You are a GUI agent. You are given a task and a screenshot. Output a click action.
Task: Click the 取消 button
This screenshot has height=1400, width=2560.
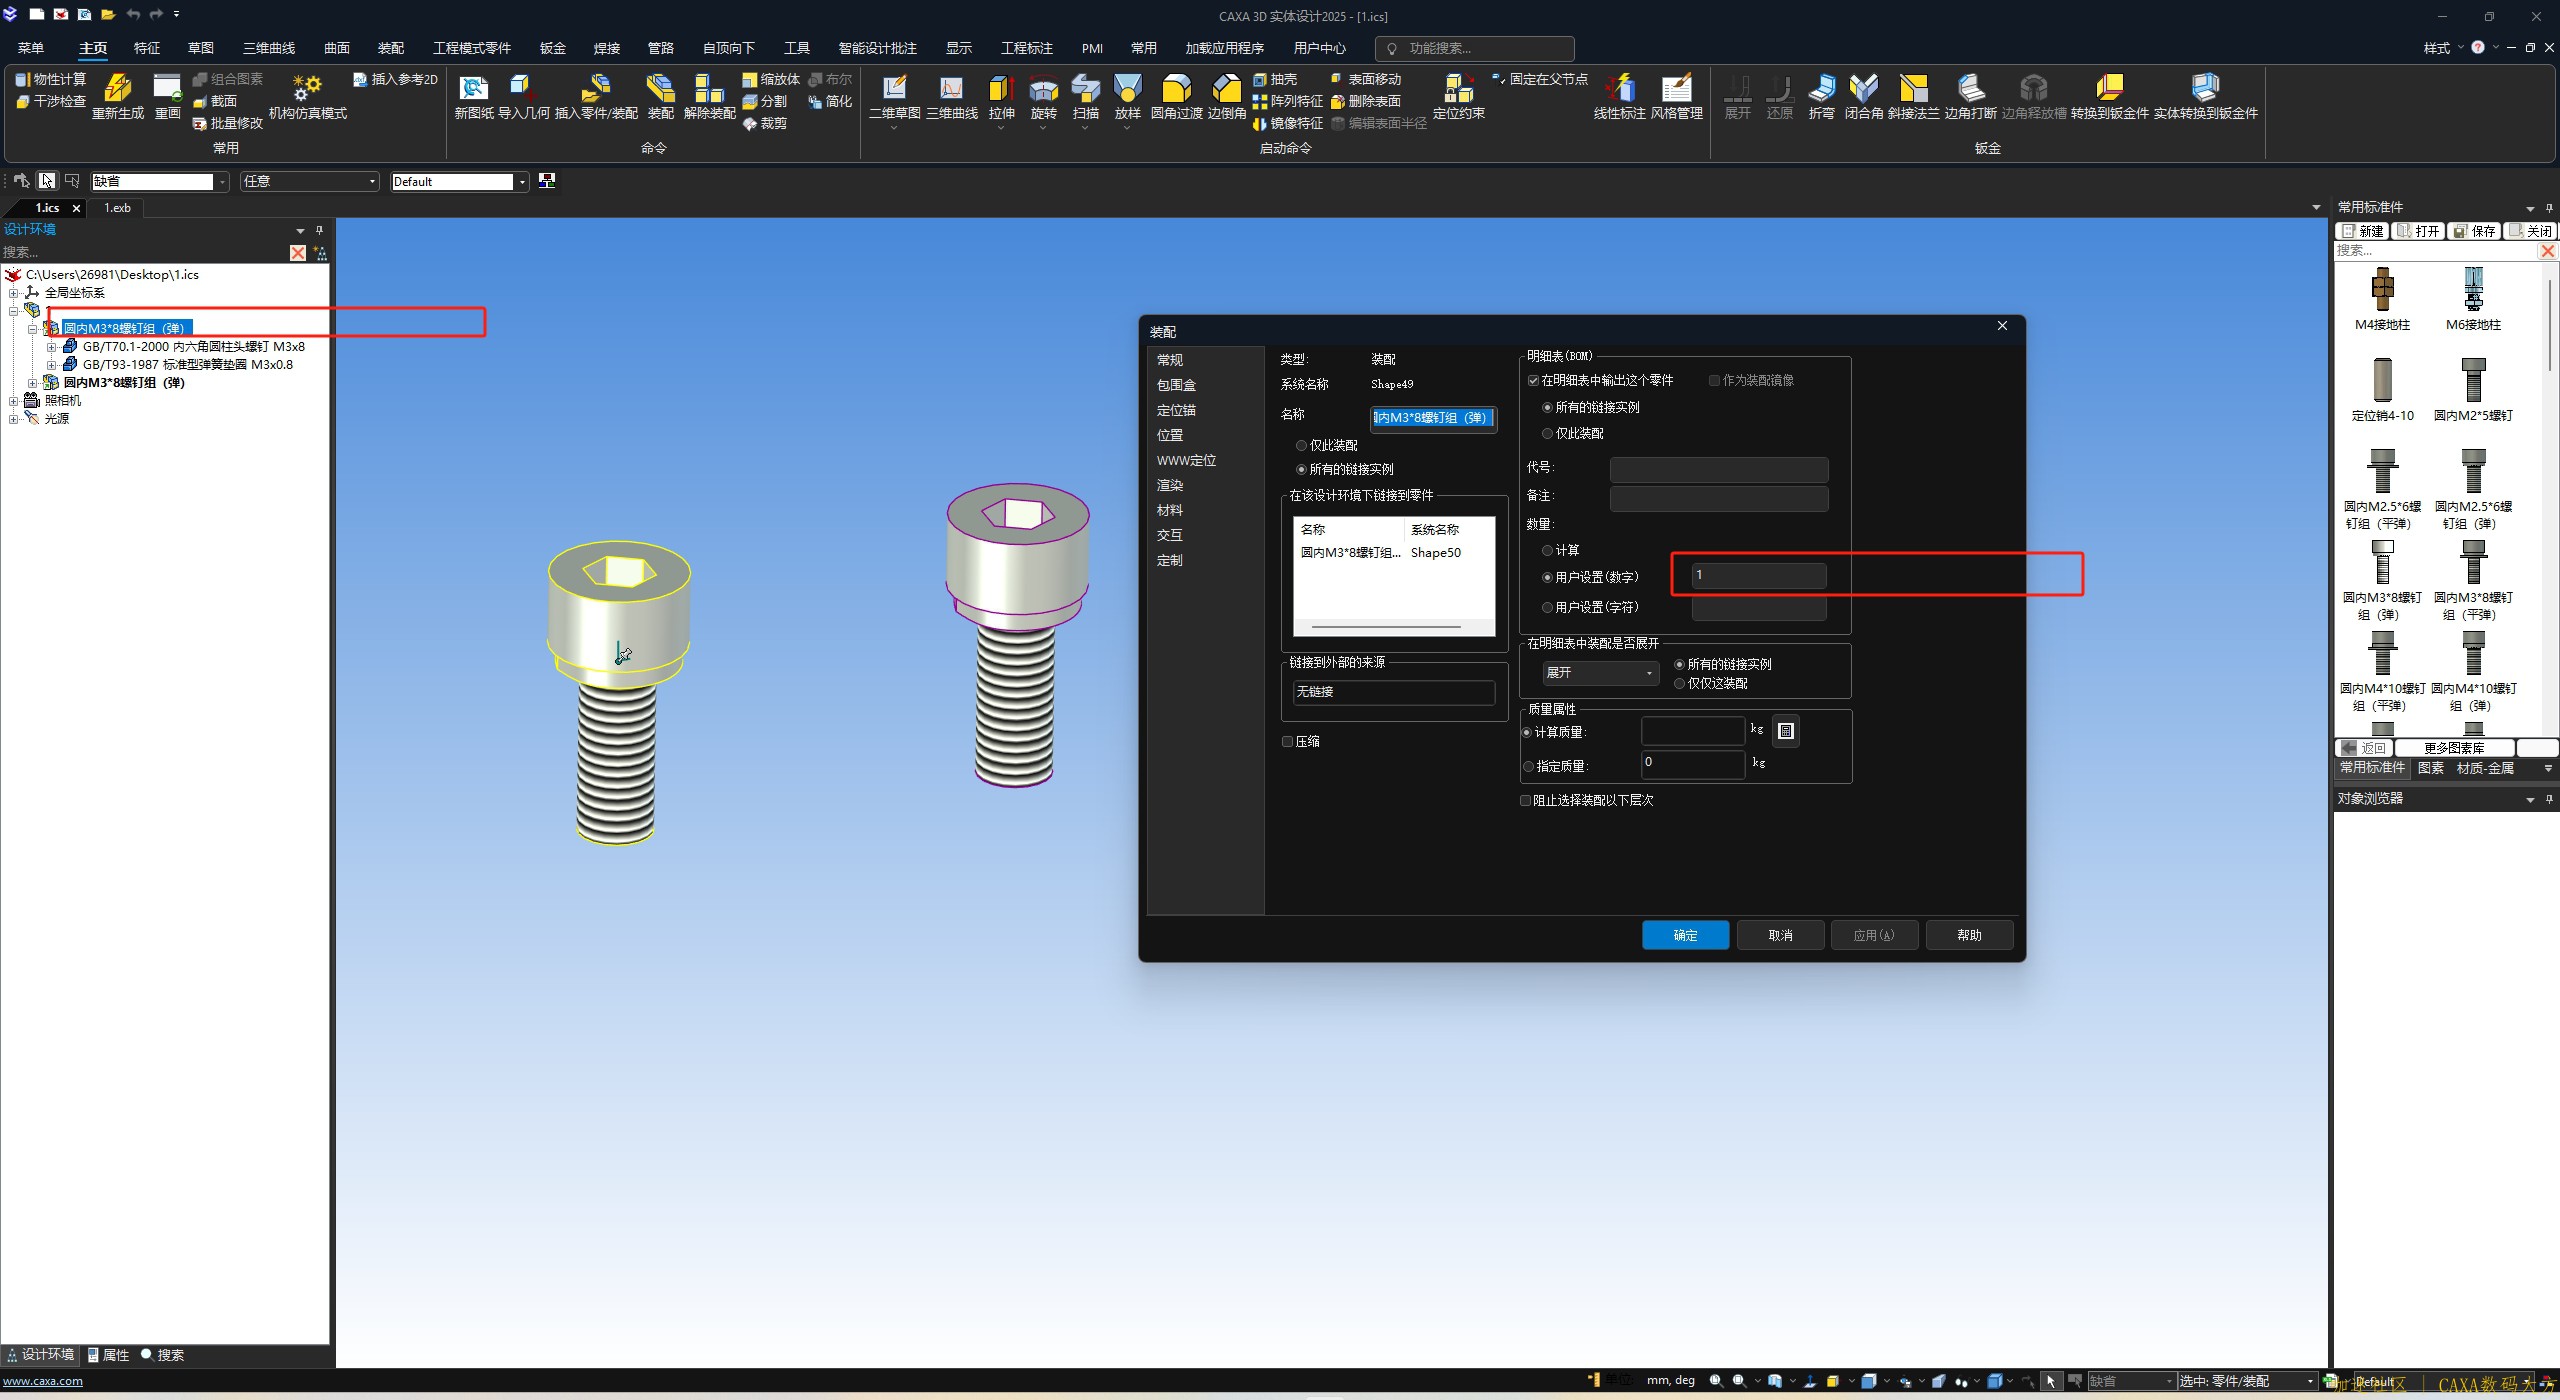tap(1780, 935)
